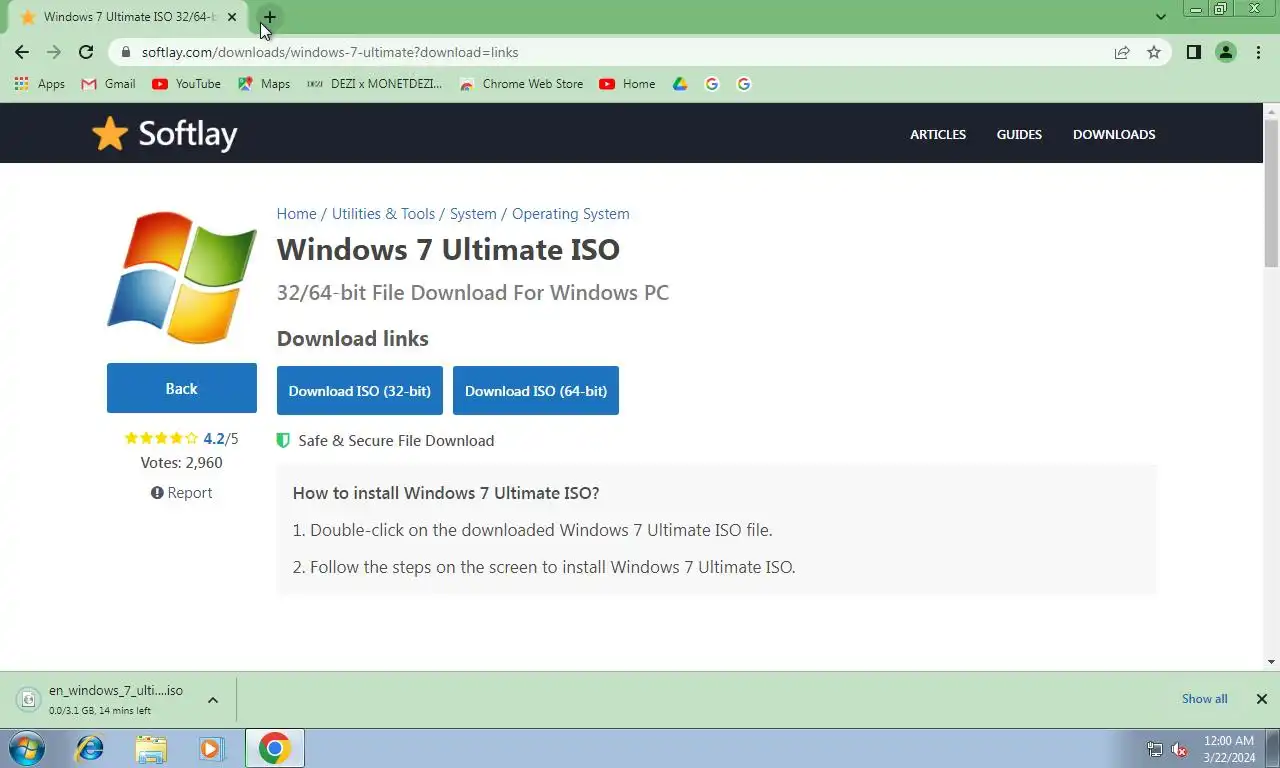Reload the Softlay page
This screenshot has height=768, width=1280.
[86, 52]
